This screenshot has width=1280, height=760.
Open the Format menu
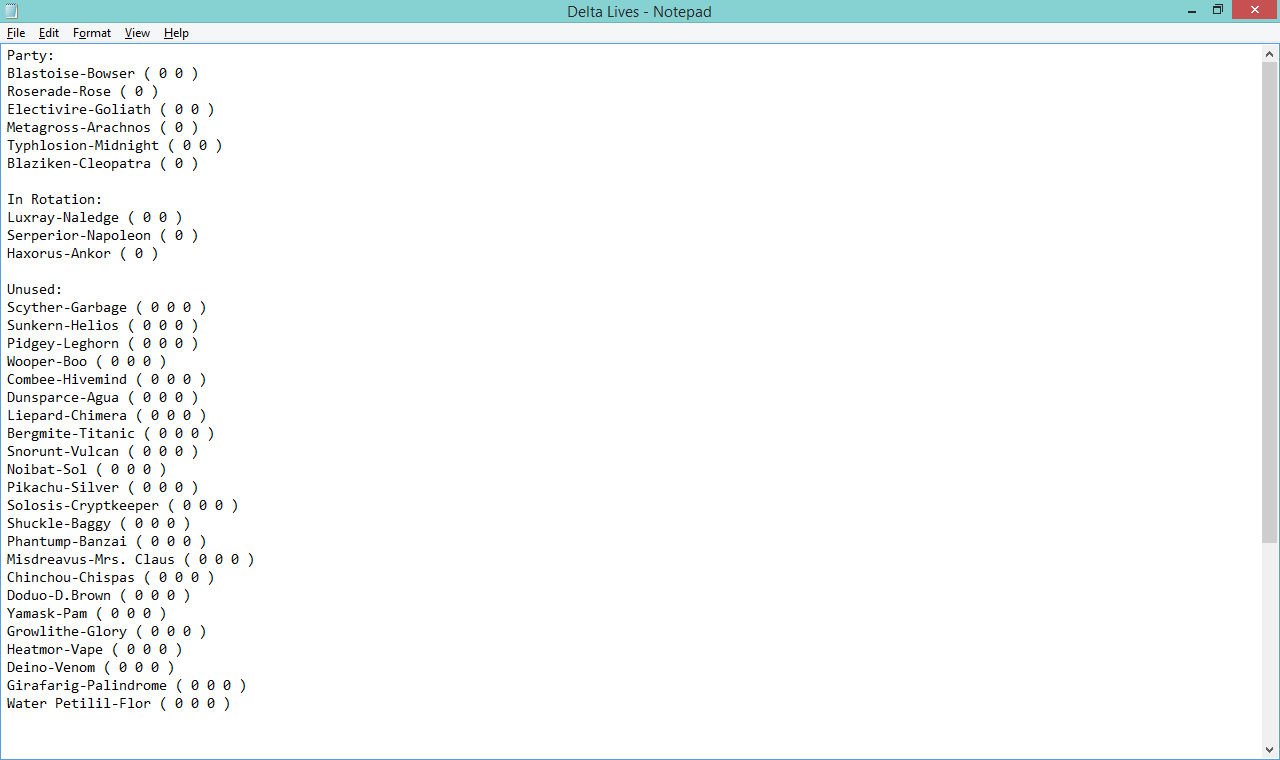click(92, 33)
